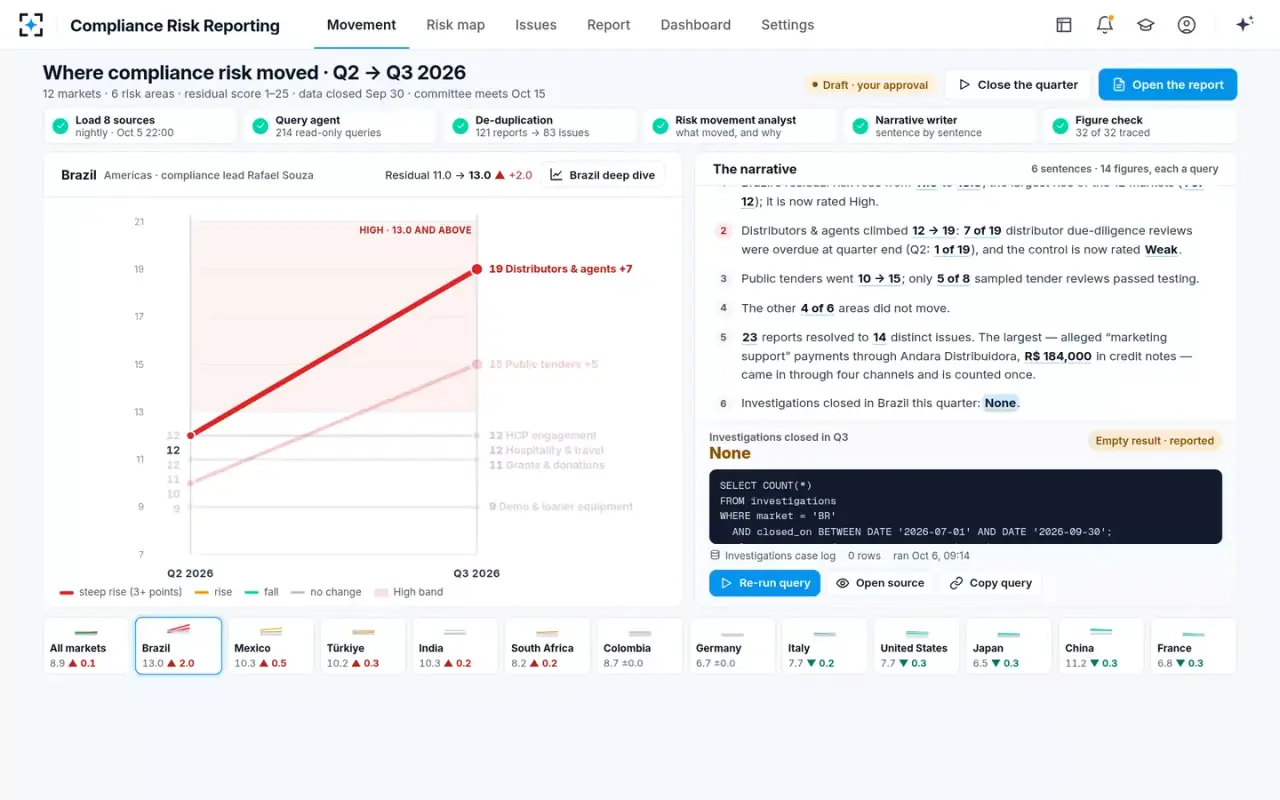1280x800 pixels.
Task: Select the Mexico market card
Action: point(270,646)
